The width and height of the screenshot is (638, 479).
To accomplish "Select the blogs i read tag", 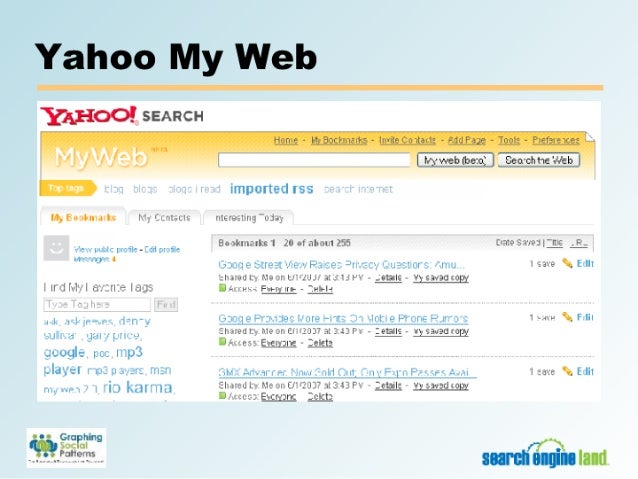I will [194, 189].
